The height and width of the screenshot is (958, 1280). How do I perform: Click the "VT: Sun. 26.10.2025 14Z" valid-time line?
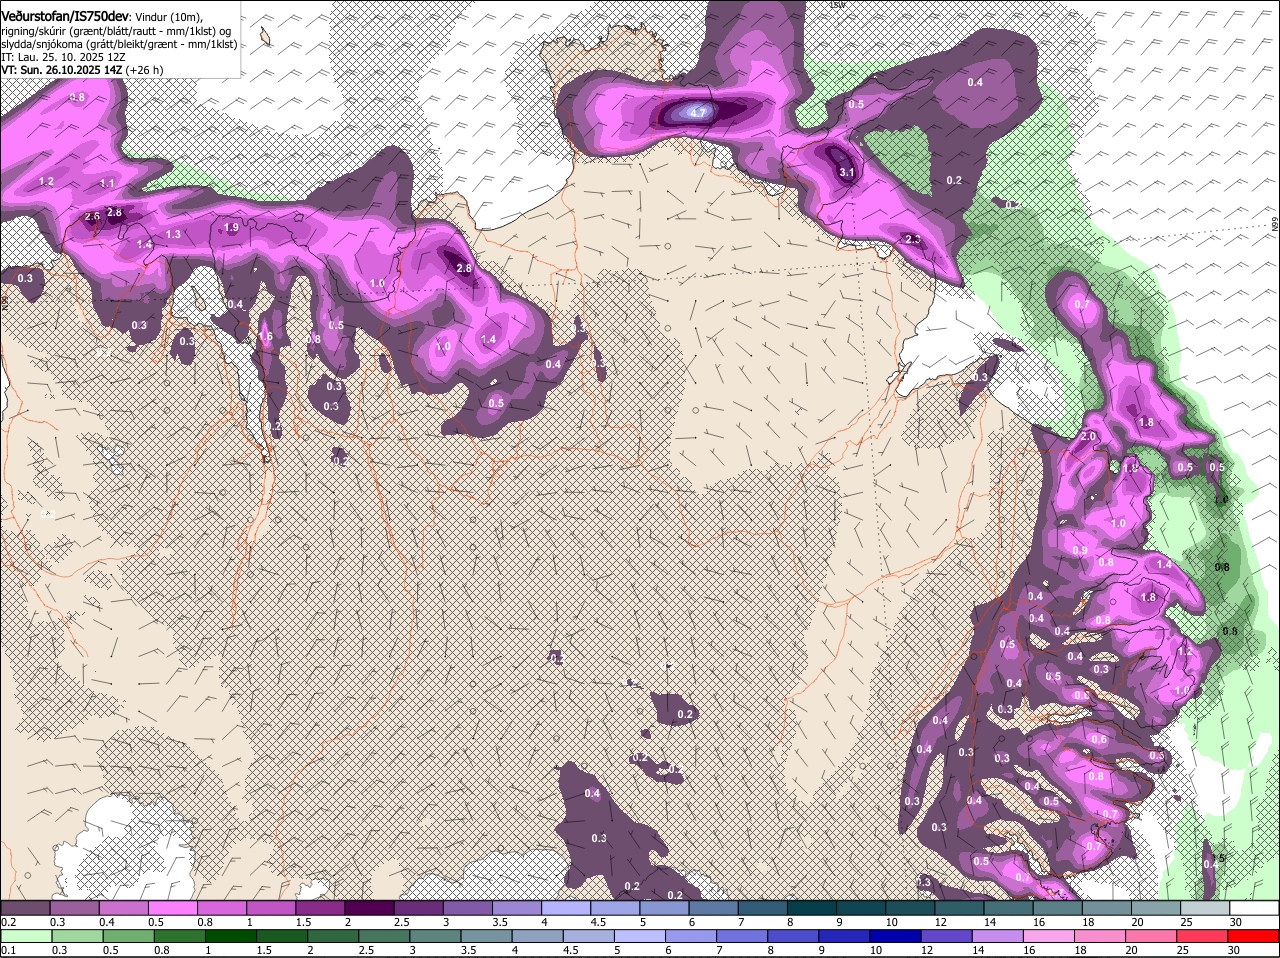60,70
